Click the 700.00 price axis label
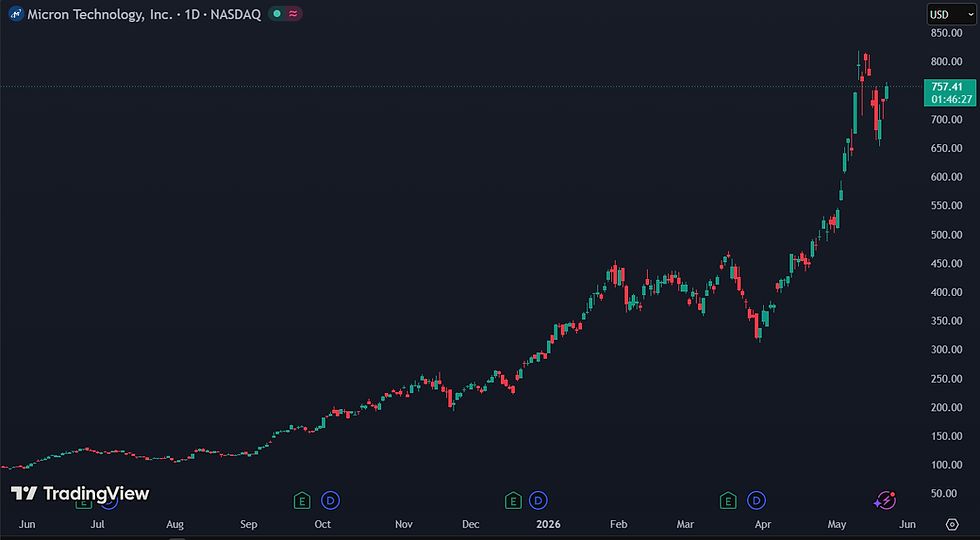 point(946,119)
